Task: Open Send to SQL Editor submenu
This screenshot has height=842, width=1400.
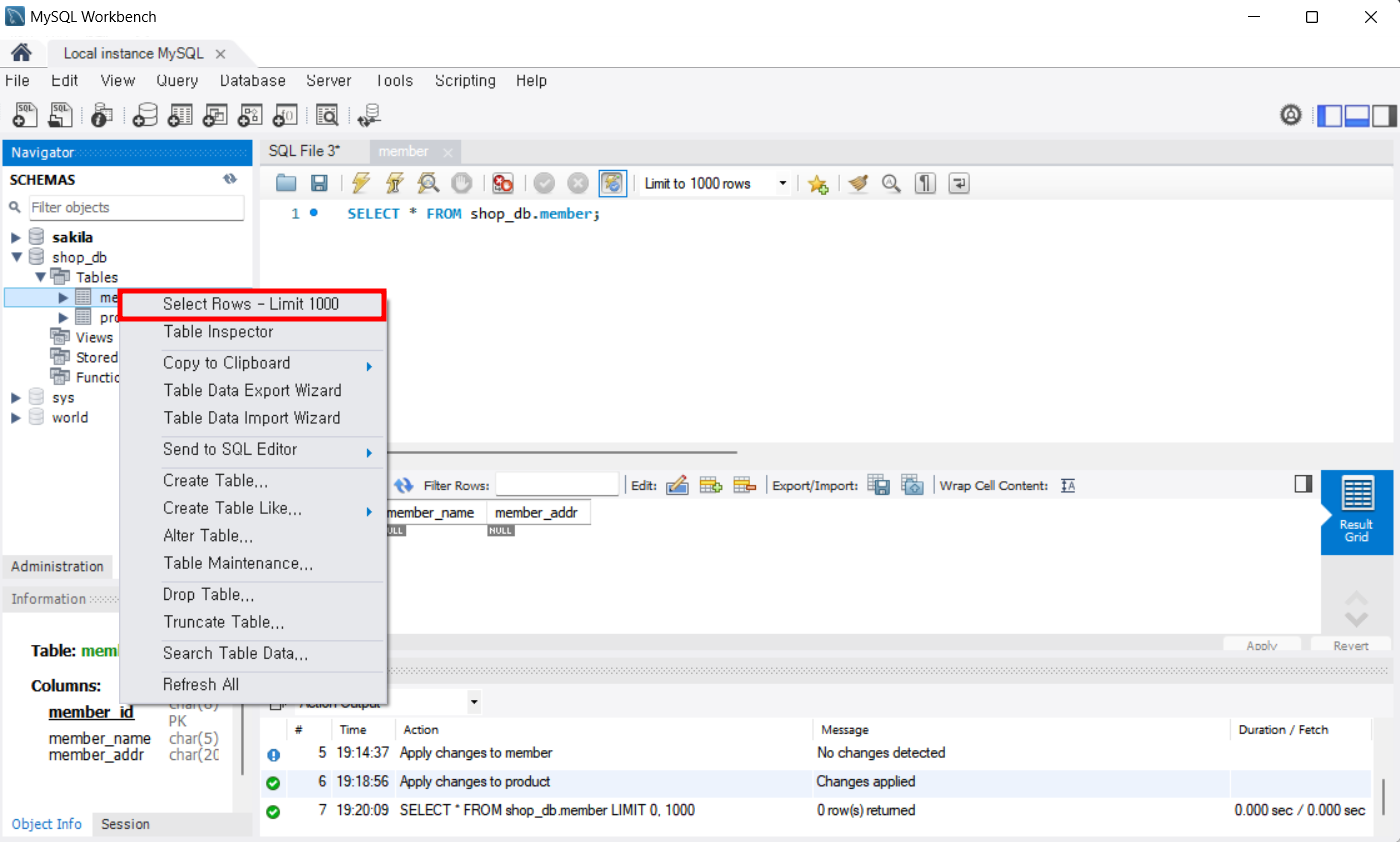Action: 252,450
